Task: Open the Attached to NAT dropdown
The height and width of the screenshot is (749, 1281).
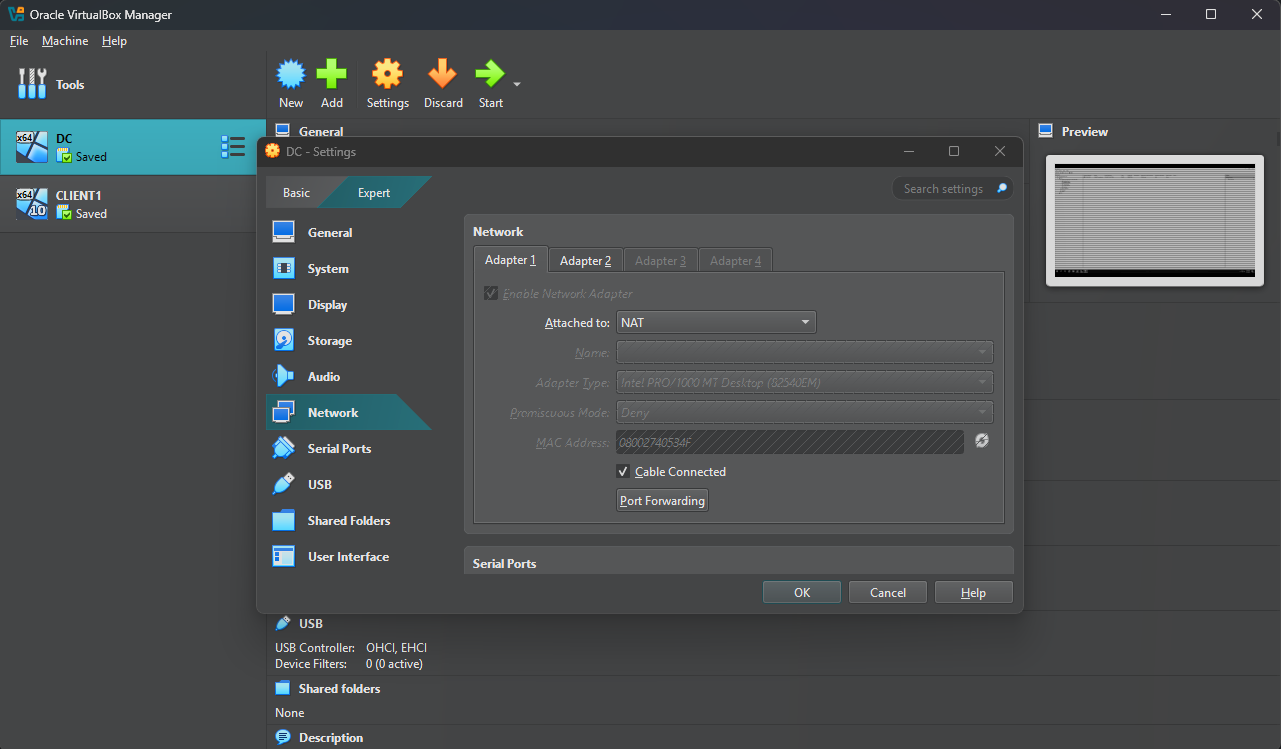Action: (x=716, y=322)
